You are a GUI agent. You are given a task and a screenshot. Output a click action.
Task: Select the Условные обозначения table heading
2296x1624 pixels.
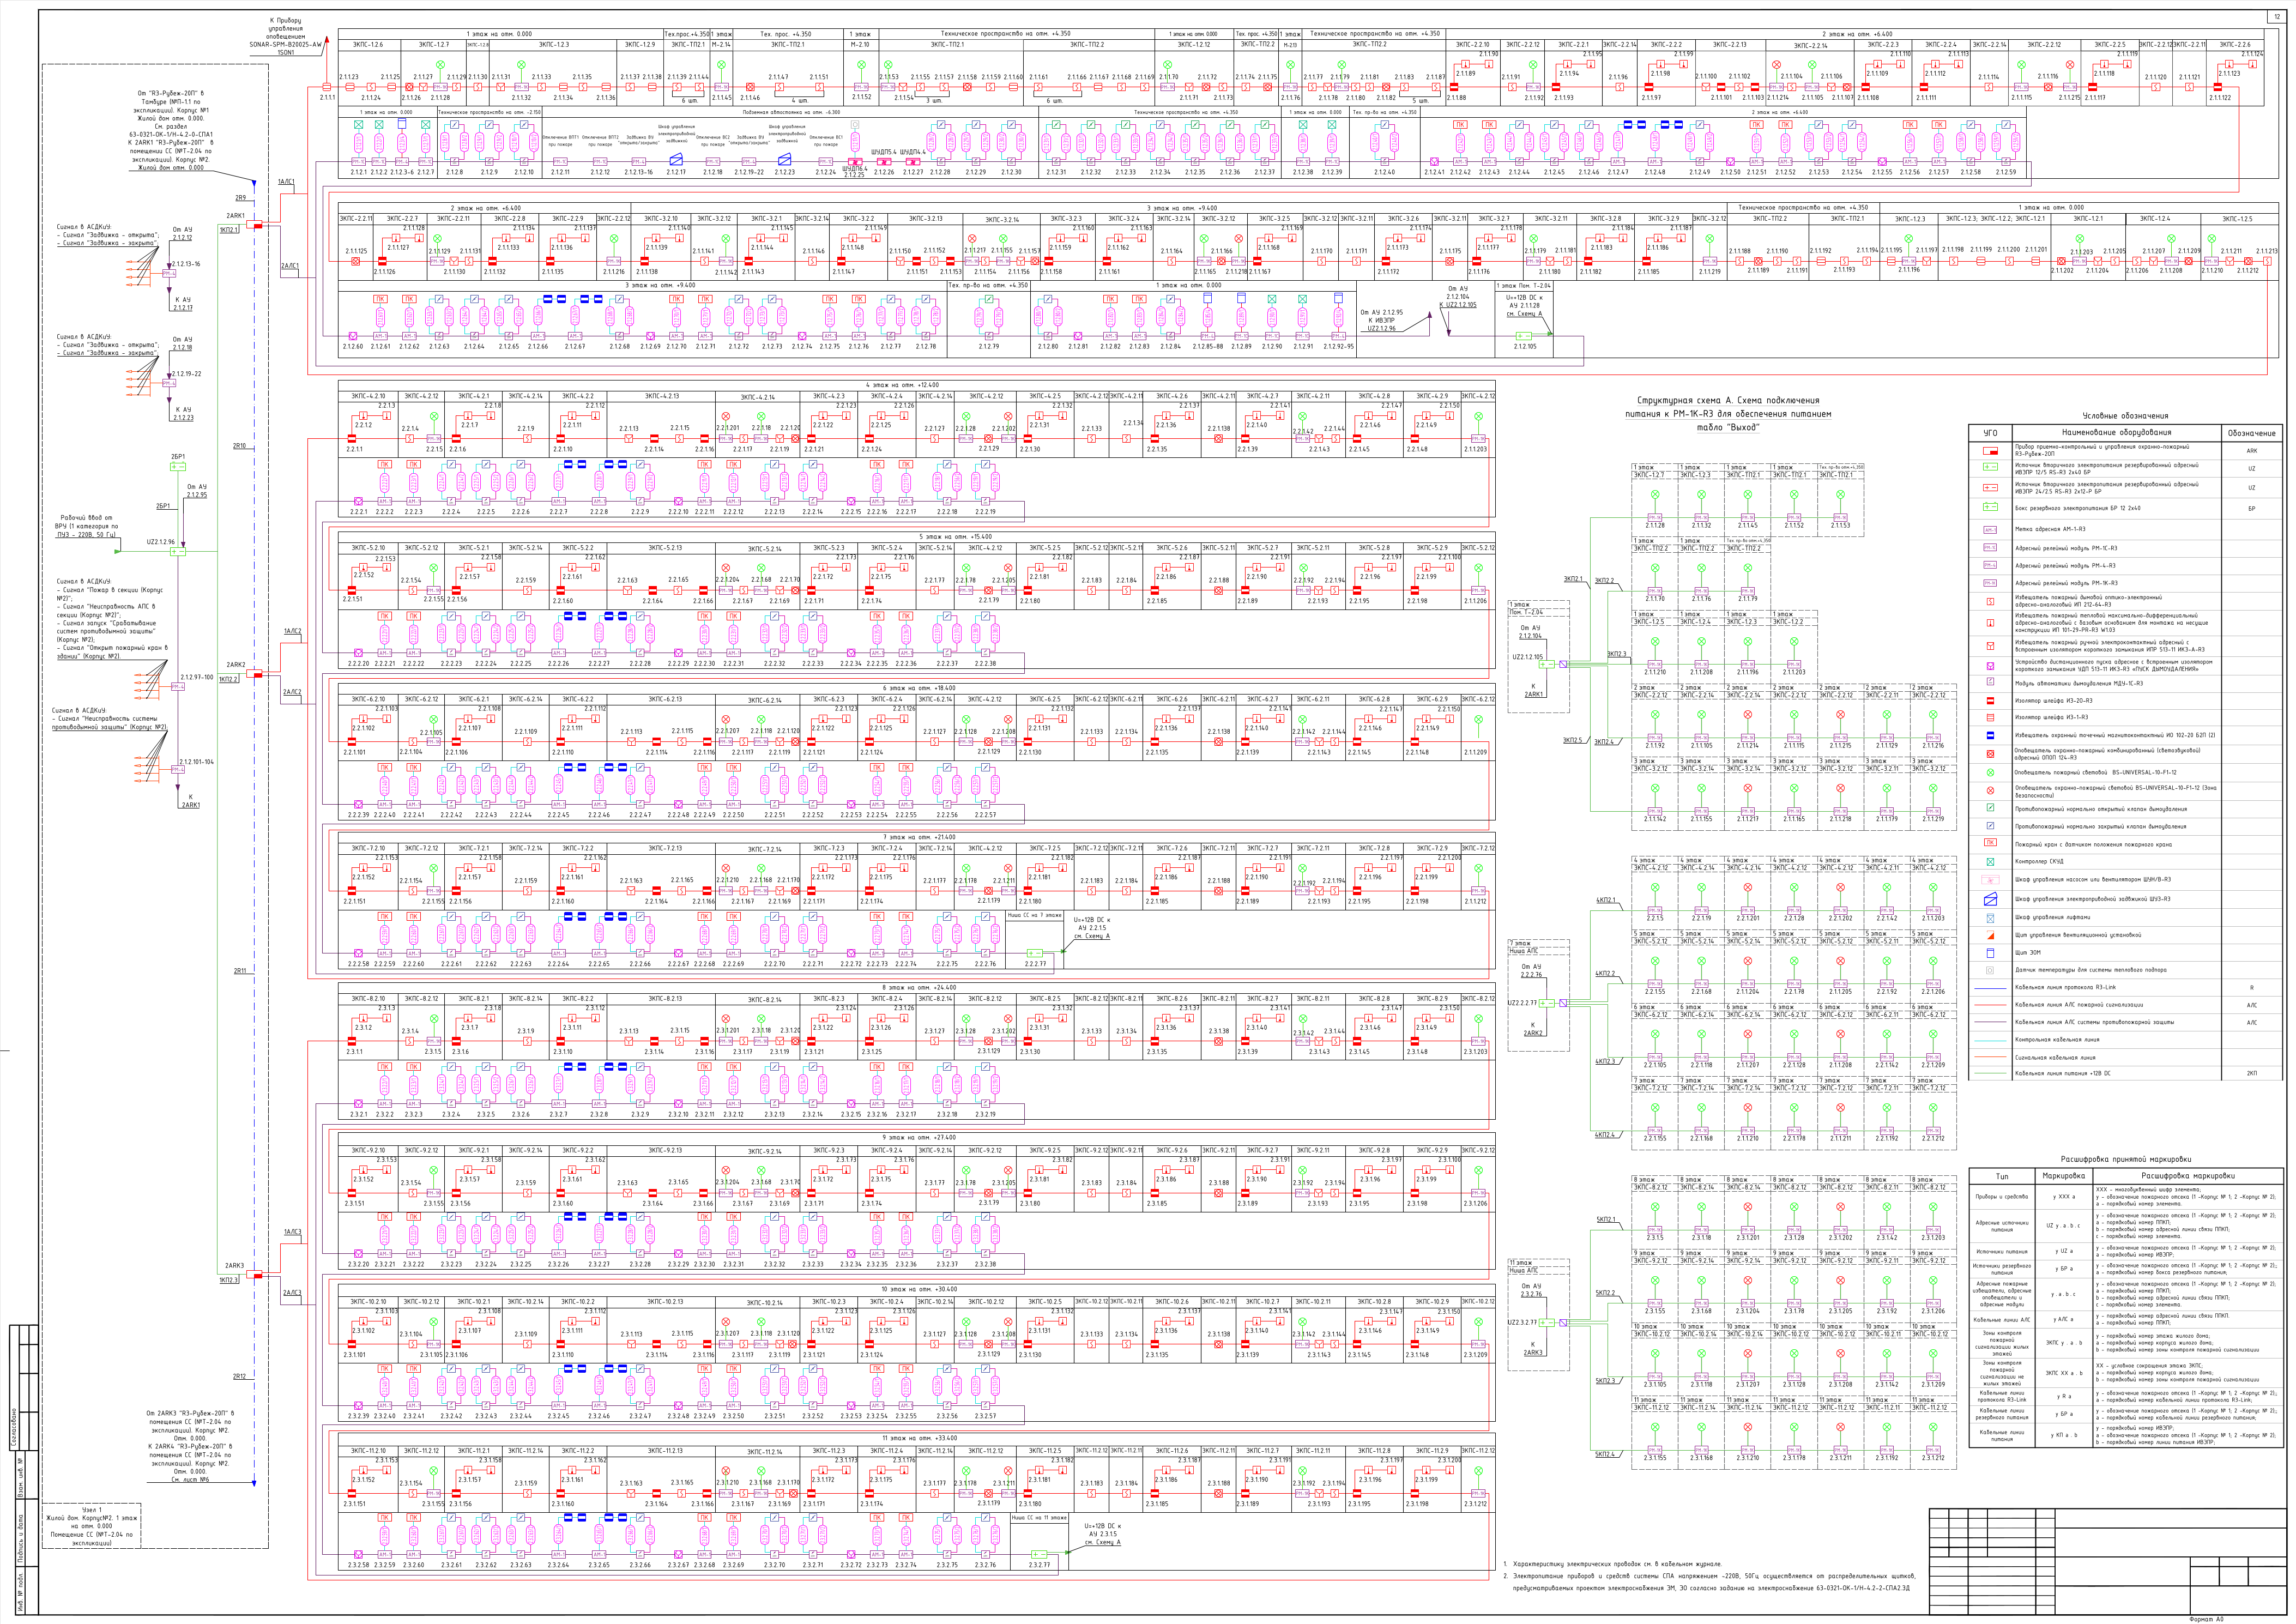[x=2125, y=415]
